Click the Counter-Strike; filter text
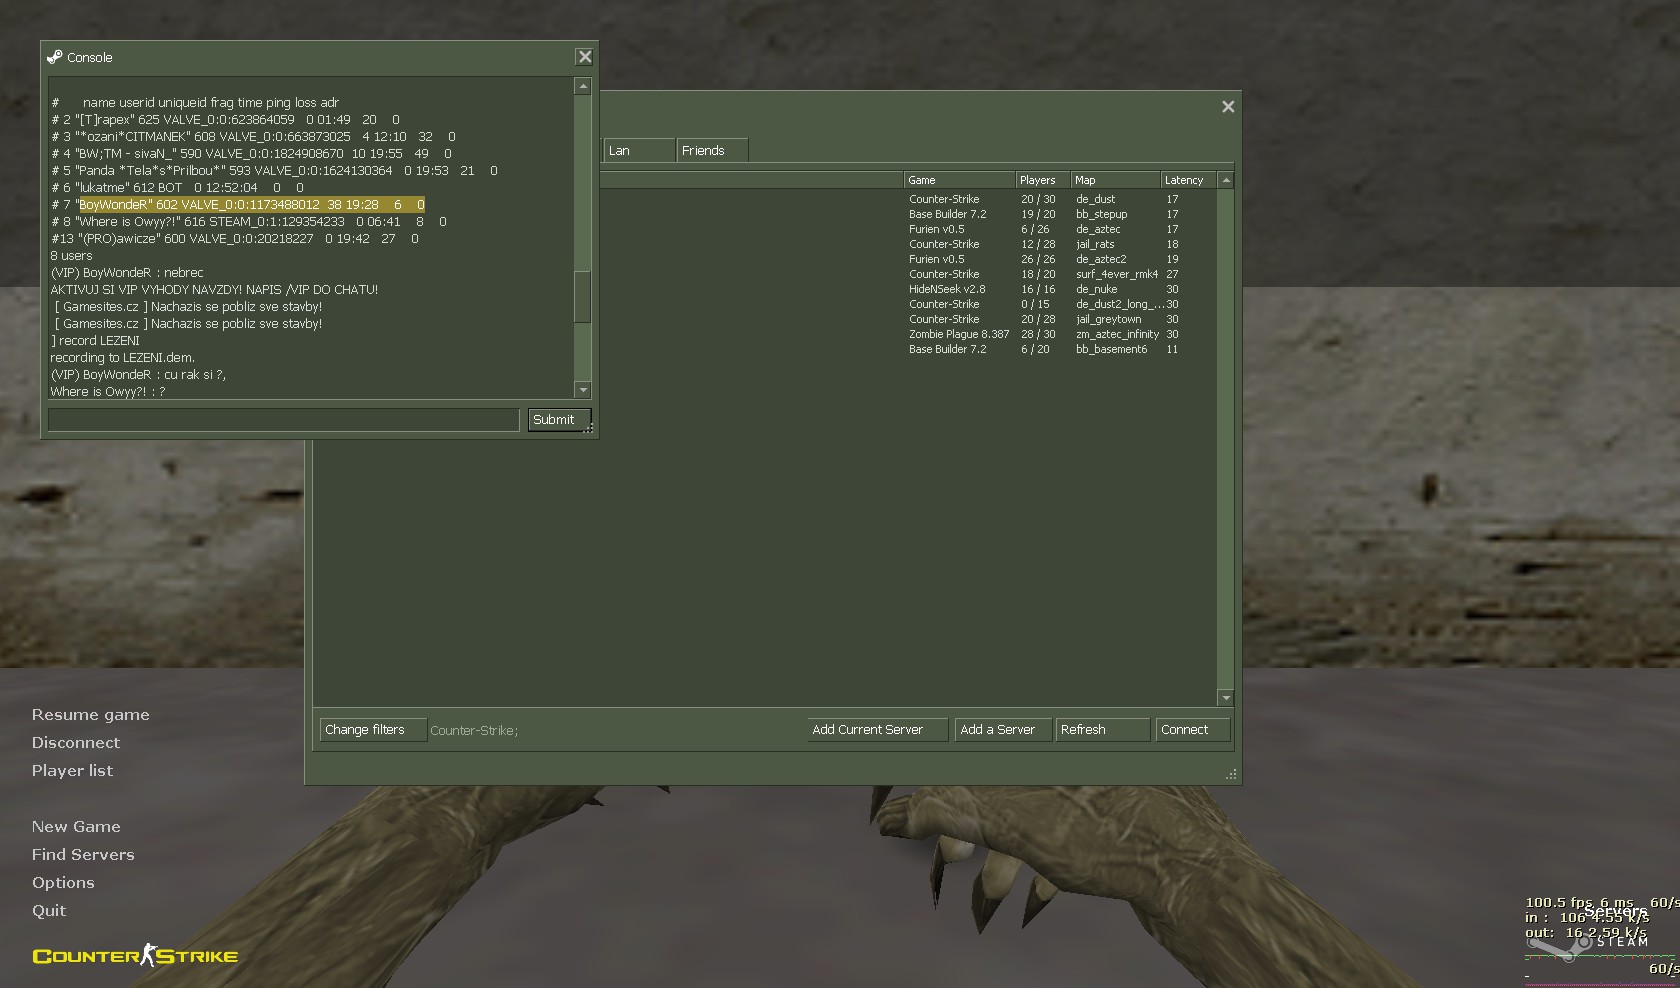Viewport: 1680px width, 988px height. click(x=474, y=731)
